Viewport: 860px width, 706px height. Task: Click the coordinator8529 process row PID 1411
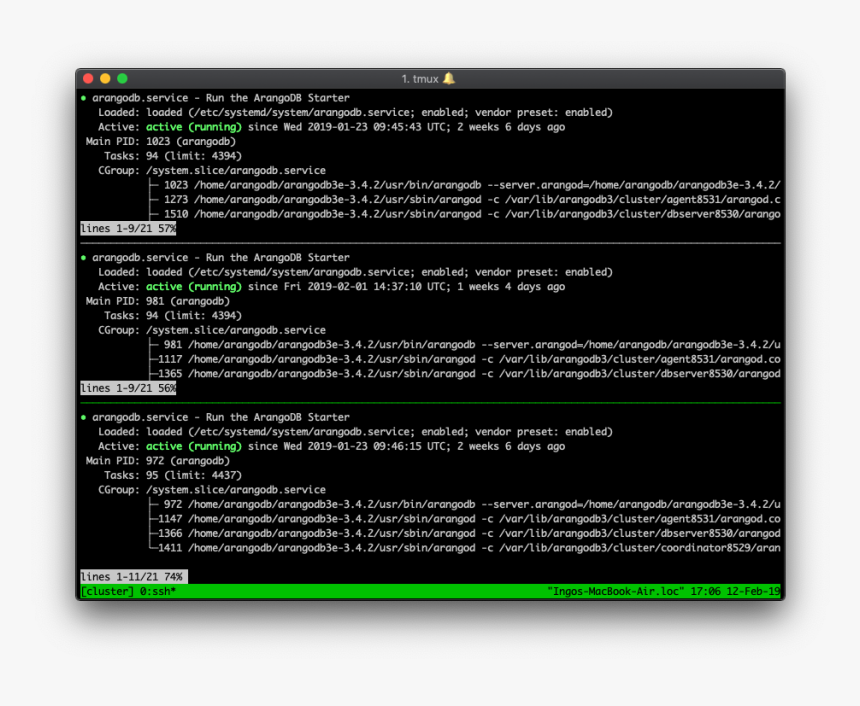point(465,547)
